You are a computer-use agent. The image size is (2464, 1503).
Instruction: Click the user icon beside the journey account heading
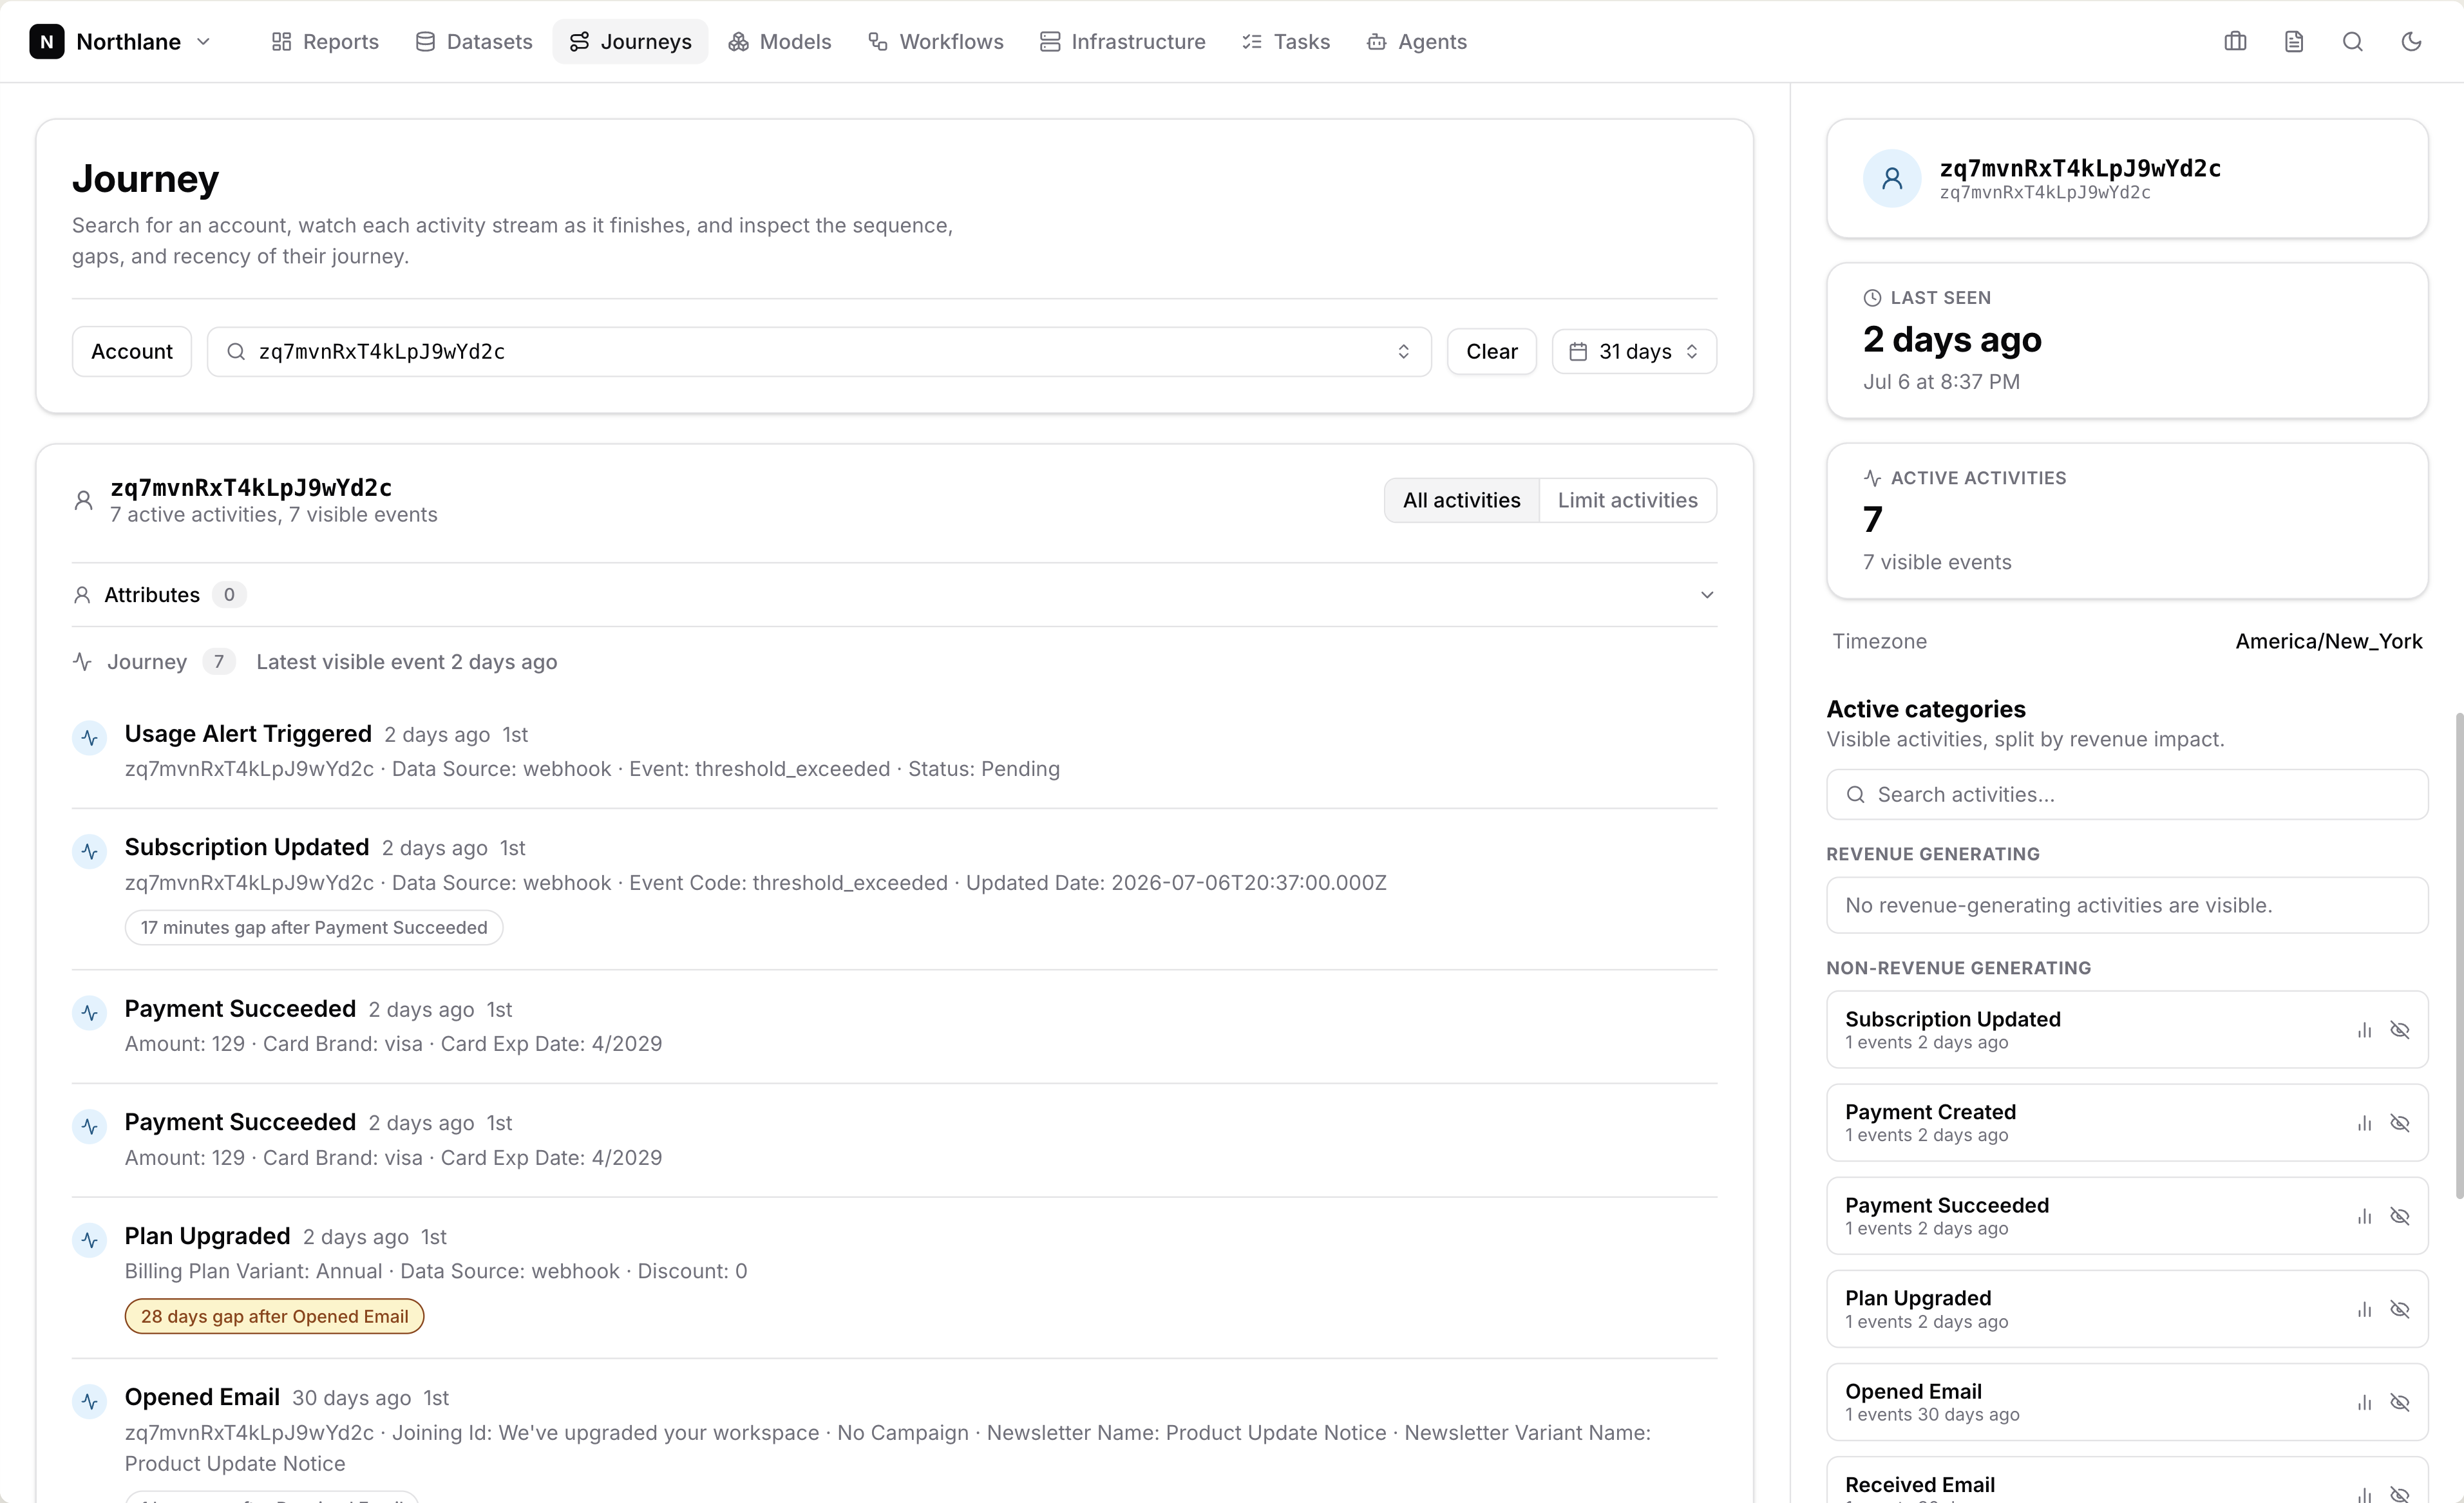coord(84,500)
